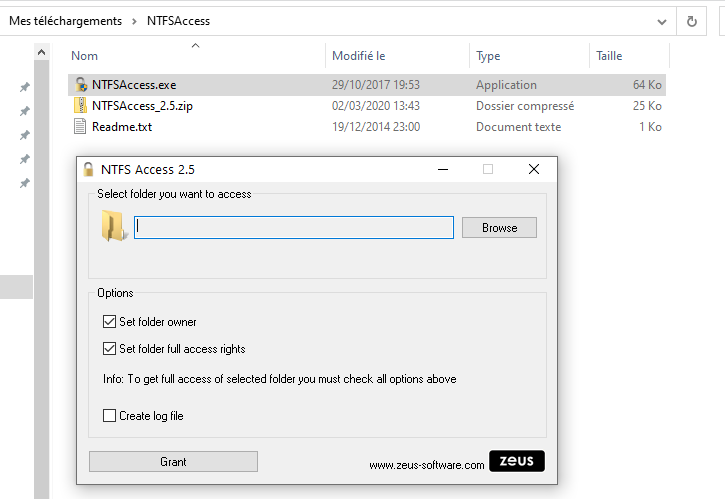Click date 29/10/2017 19:53

375,85
